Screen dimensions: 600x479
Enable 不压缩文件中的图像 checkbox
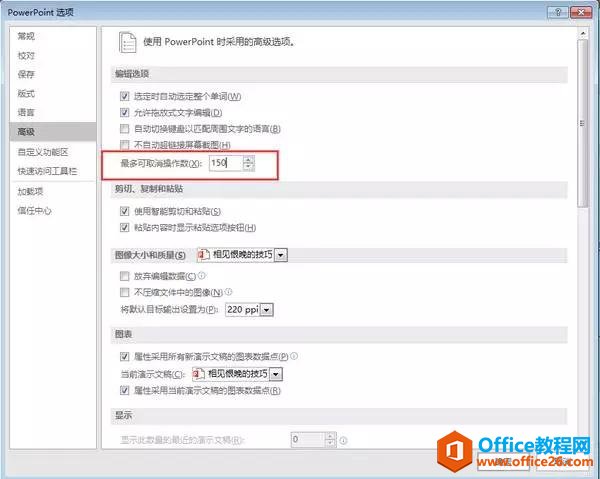click(x=124, y=292)
